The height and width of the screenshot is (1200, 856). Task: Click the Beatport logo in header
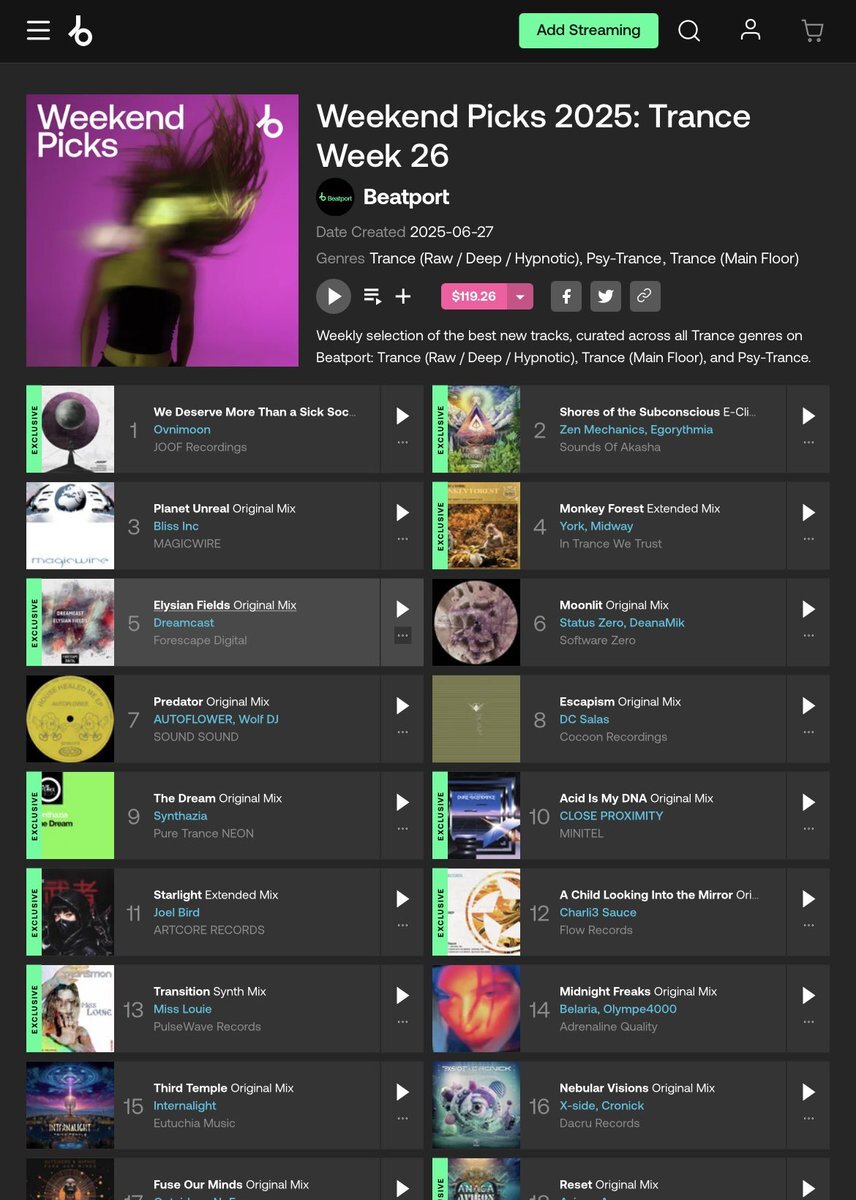coord(80,31)
